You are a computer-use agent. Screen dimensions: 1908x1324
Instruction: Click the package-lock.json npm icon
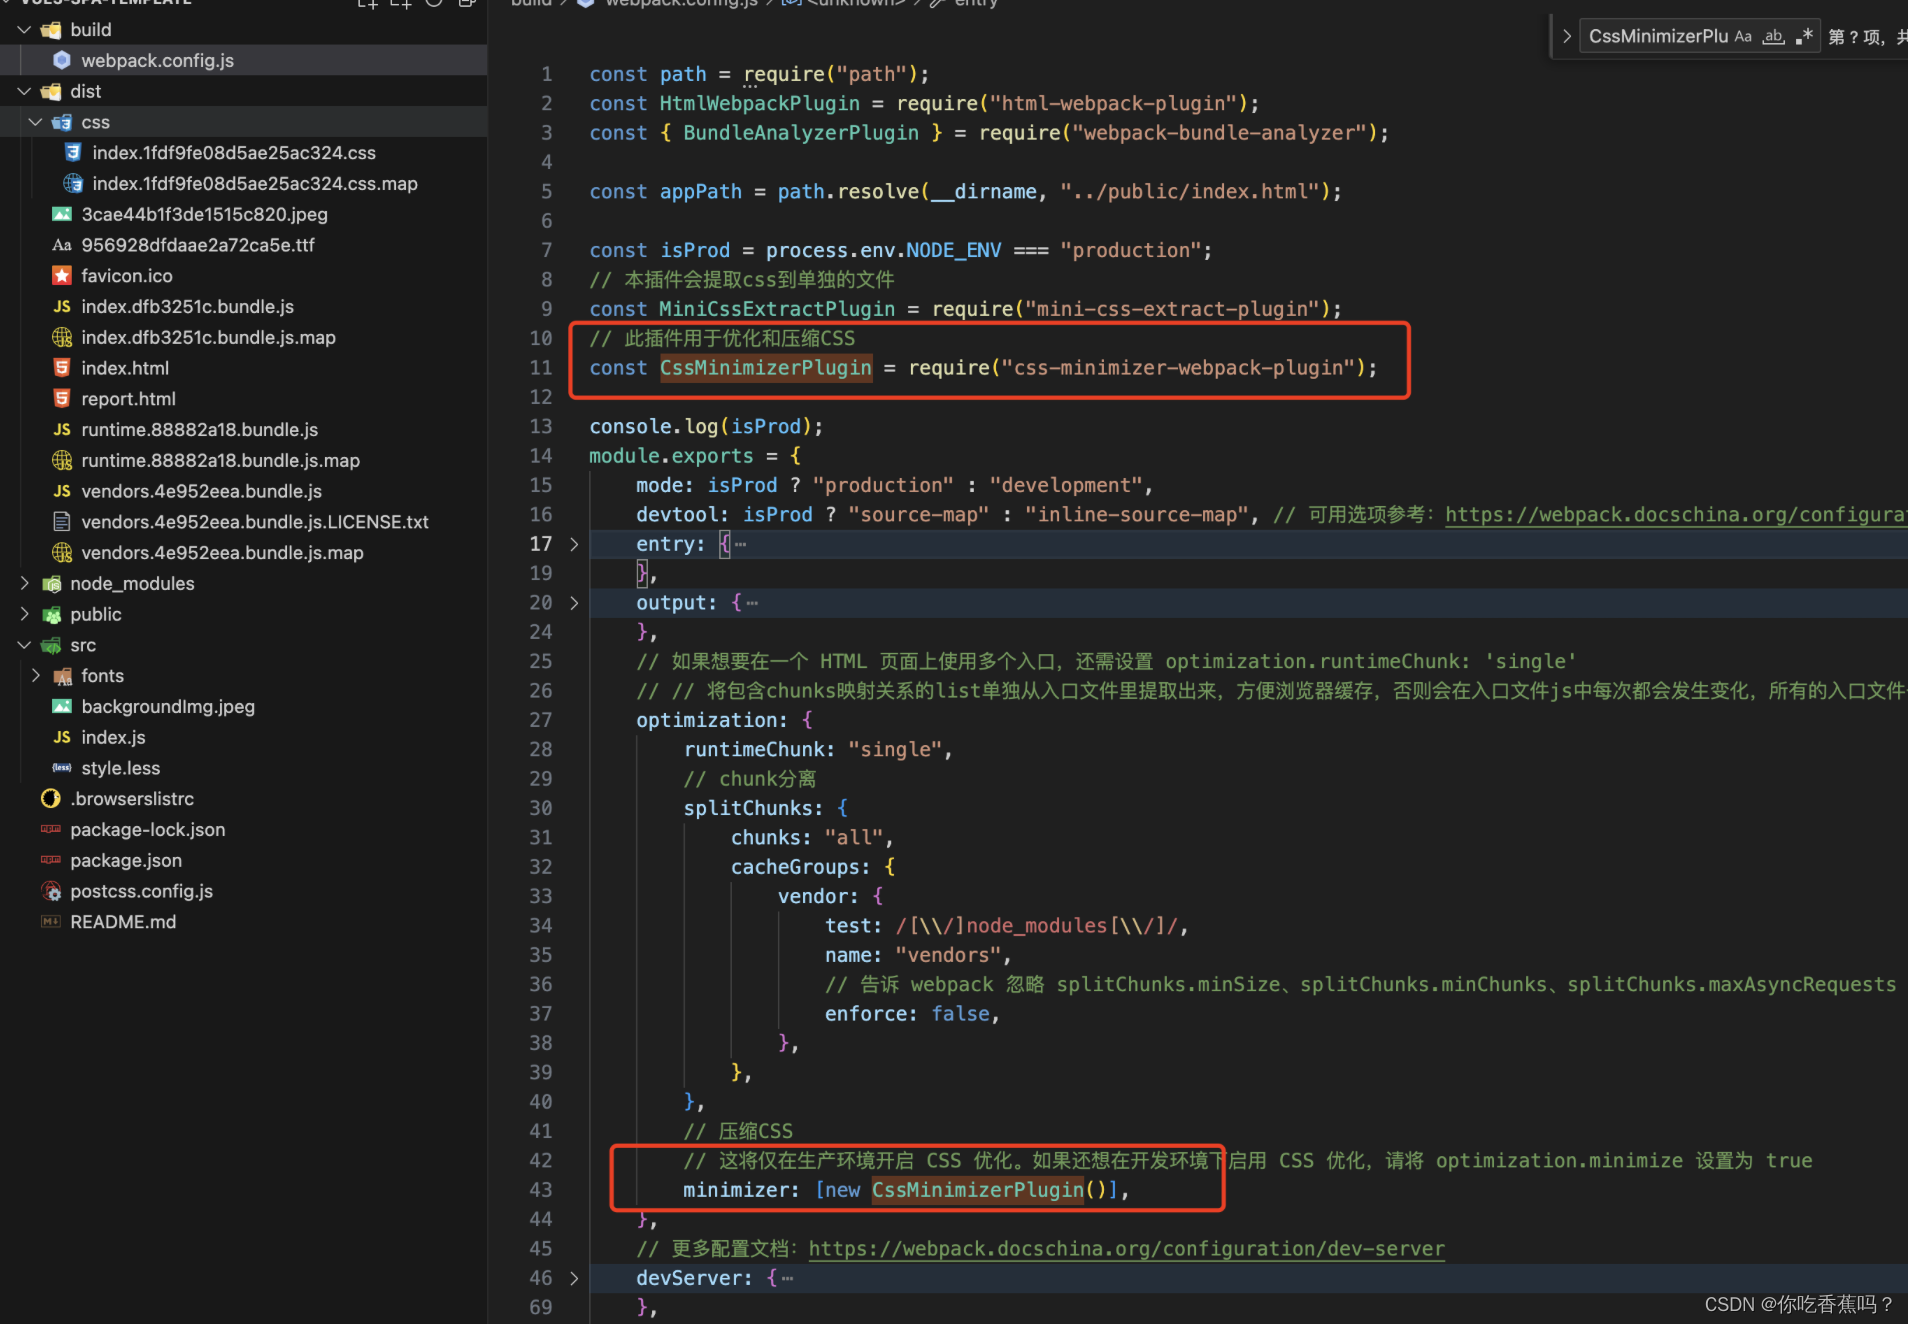(x=51, y=830)
